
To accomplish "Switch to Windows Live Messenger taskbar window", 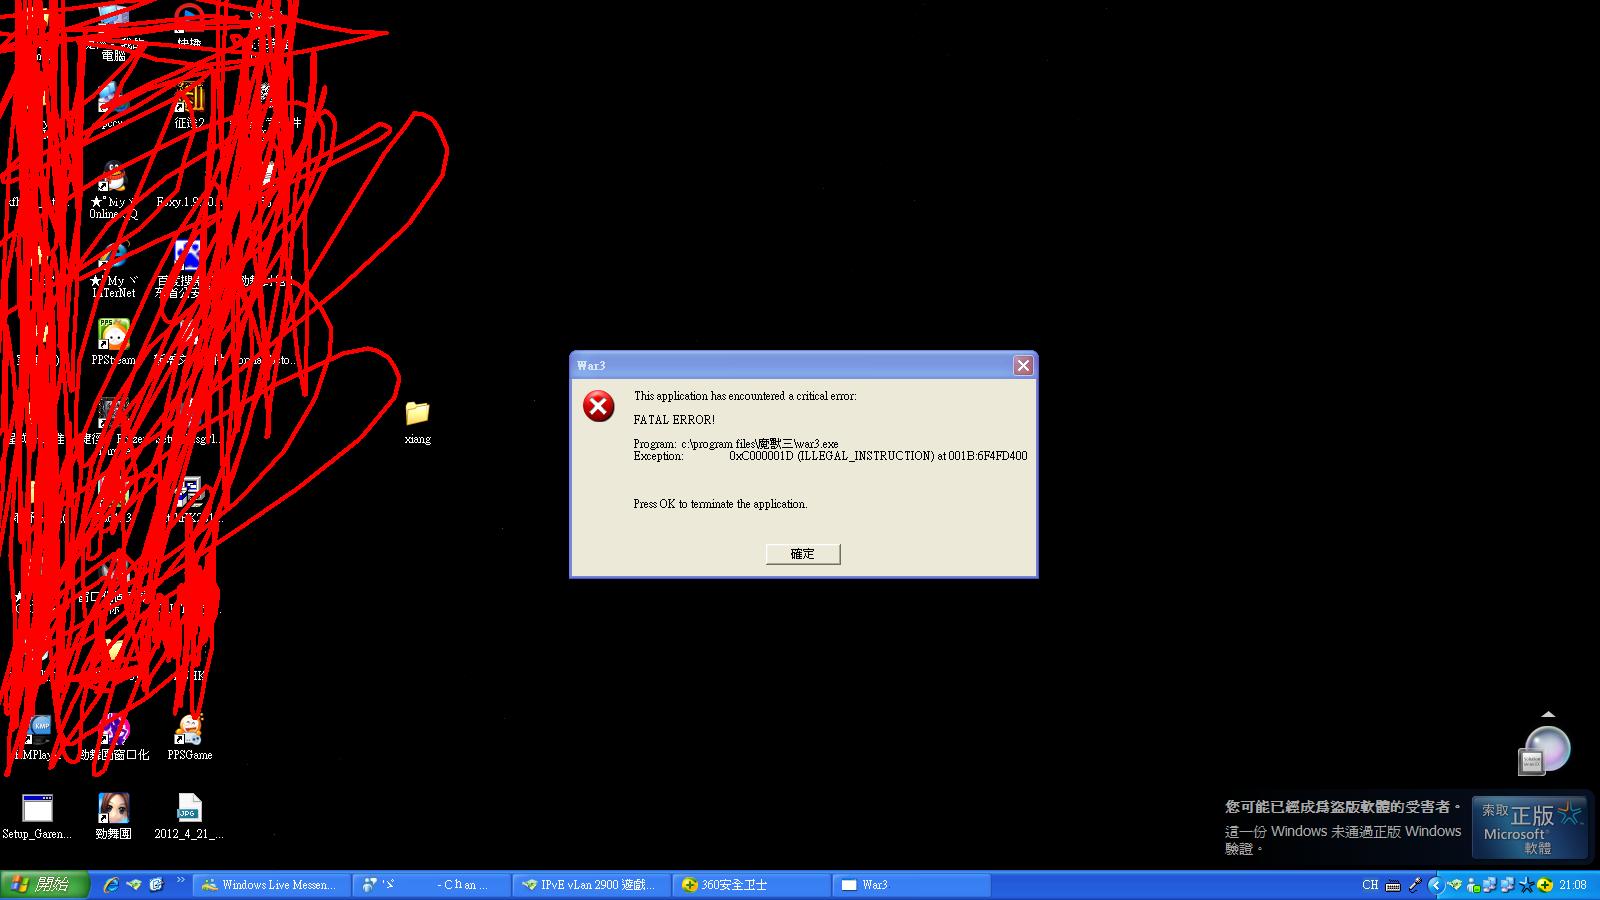I will tap(273, 885).
